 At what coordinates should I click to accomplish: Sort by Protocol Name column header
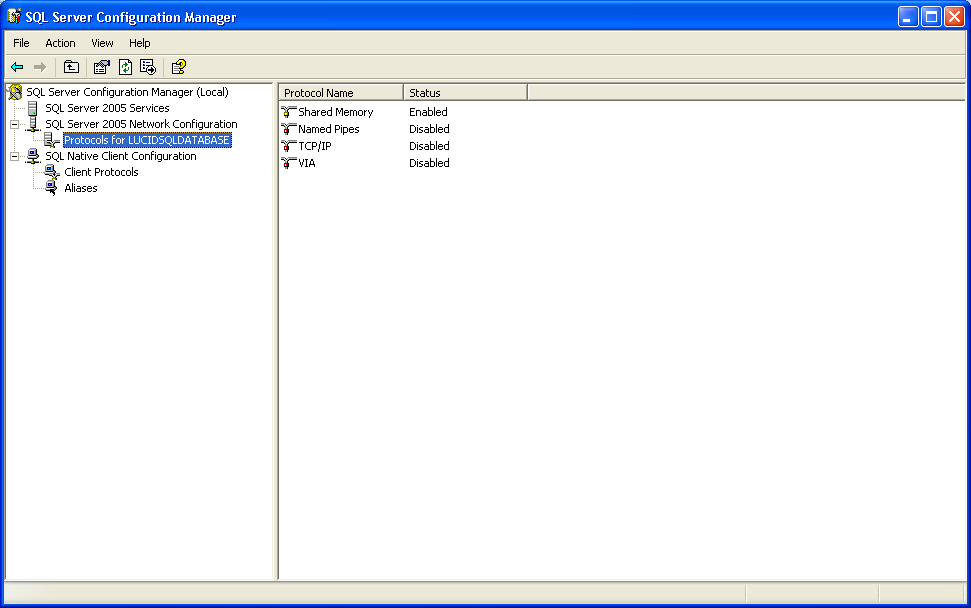pos(341,93)
